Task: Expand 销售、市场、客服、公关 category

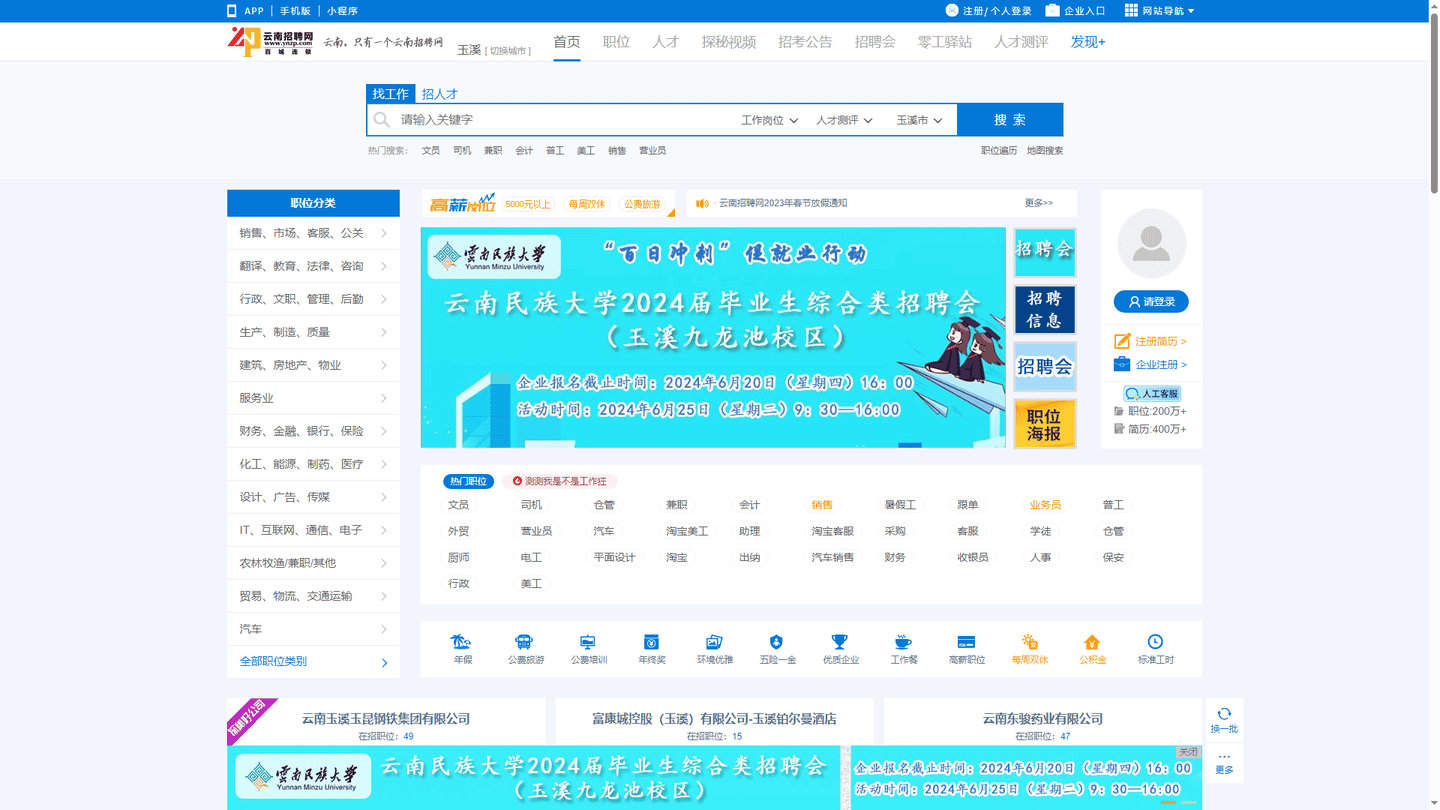Action: (313, 233)
